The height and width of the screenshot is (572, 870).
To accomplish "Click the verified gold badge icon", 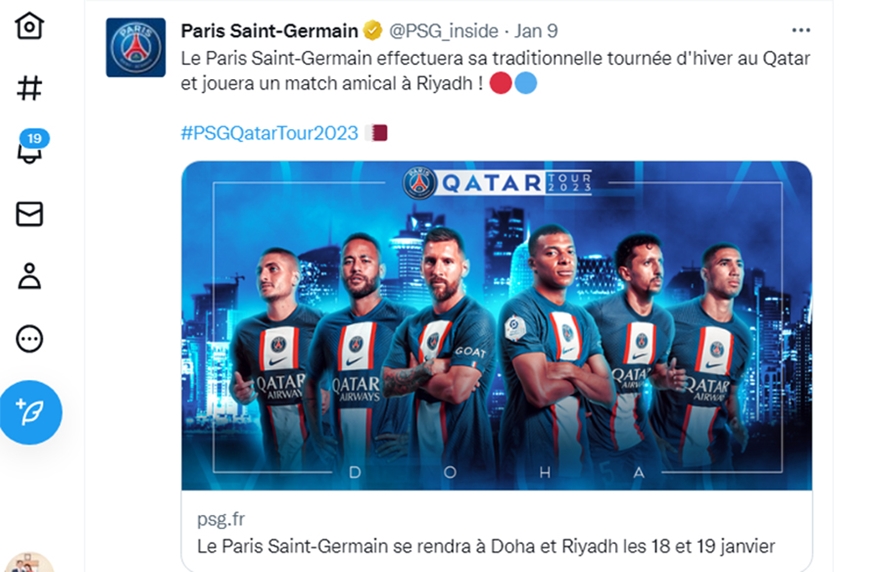I will point(373,31).
